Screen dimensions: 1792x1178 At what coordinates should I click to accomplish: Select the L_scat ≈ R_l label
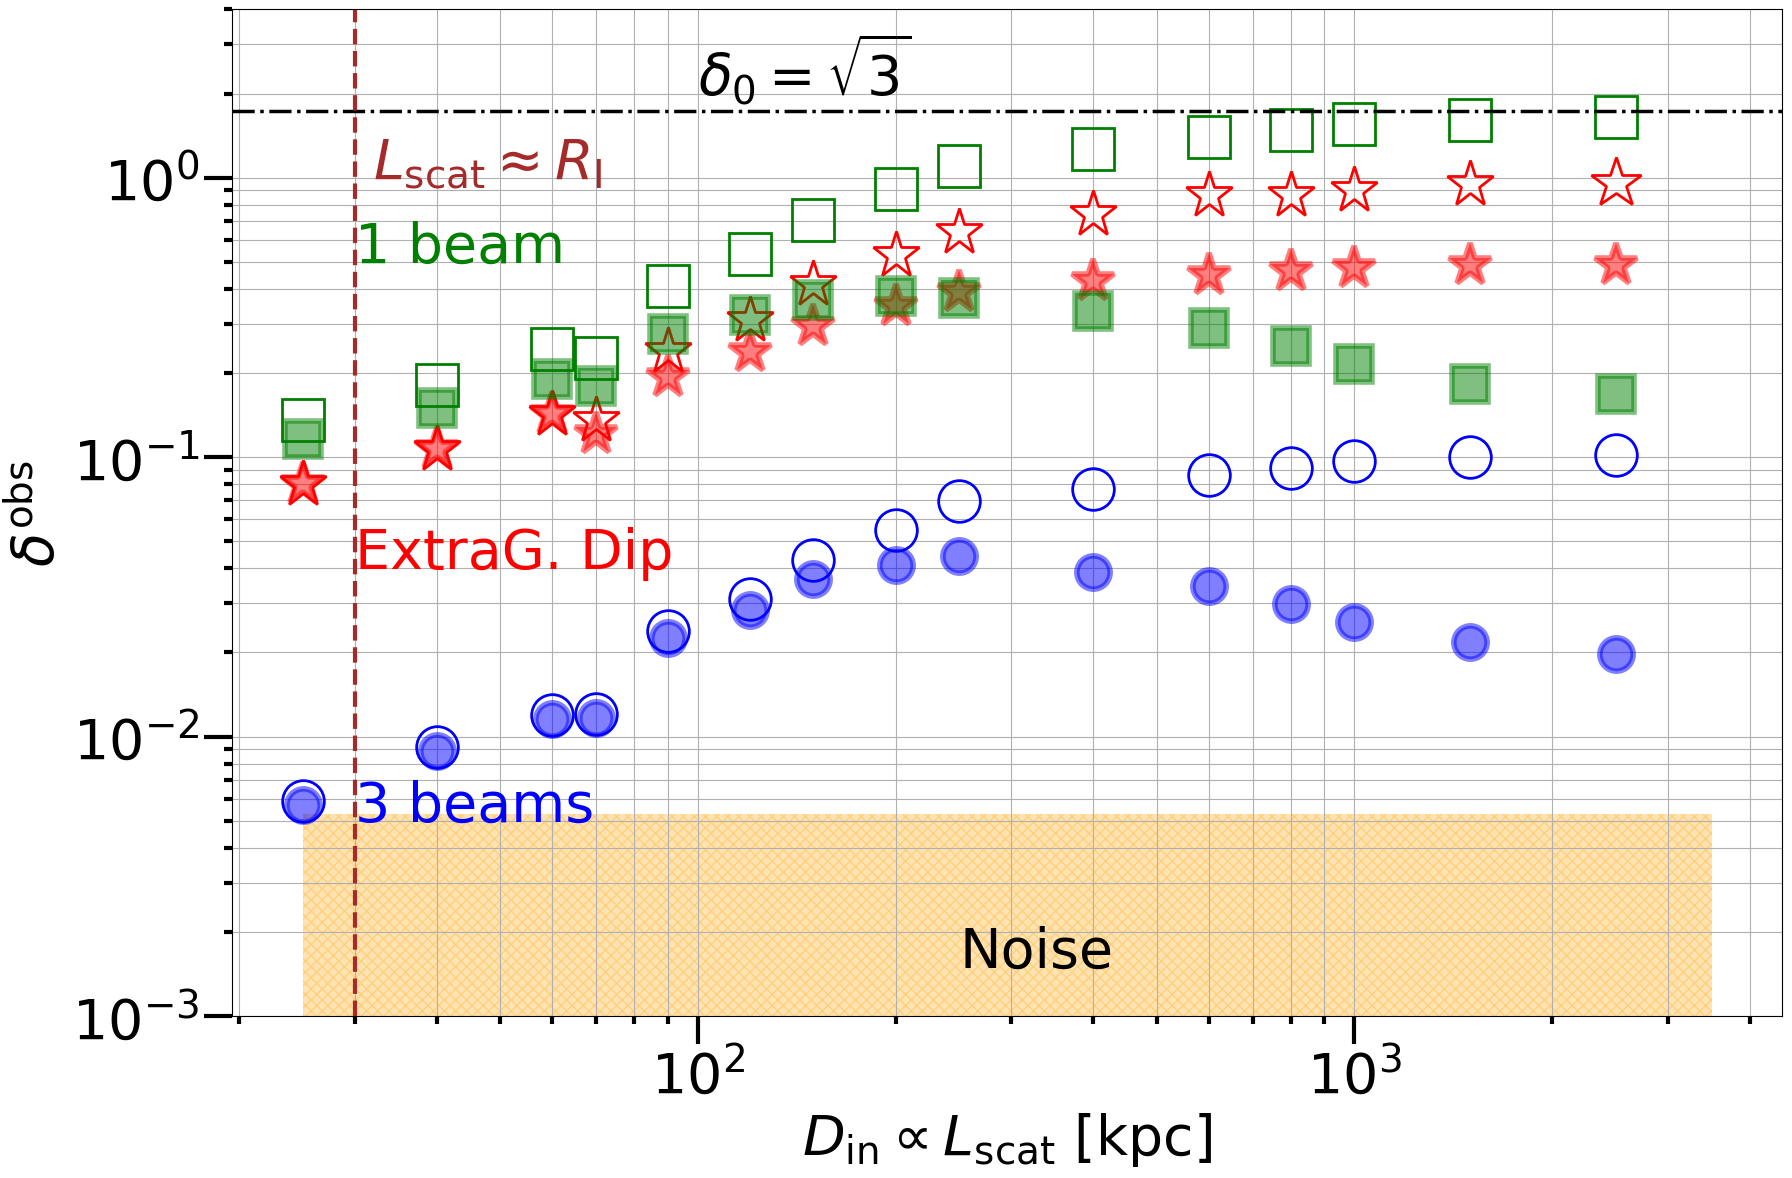pyautogui.click(x=488, y=164)
